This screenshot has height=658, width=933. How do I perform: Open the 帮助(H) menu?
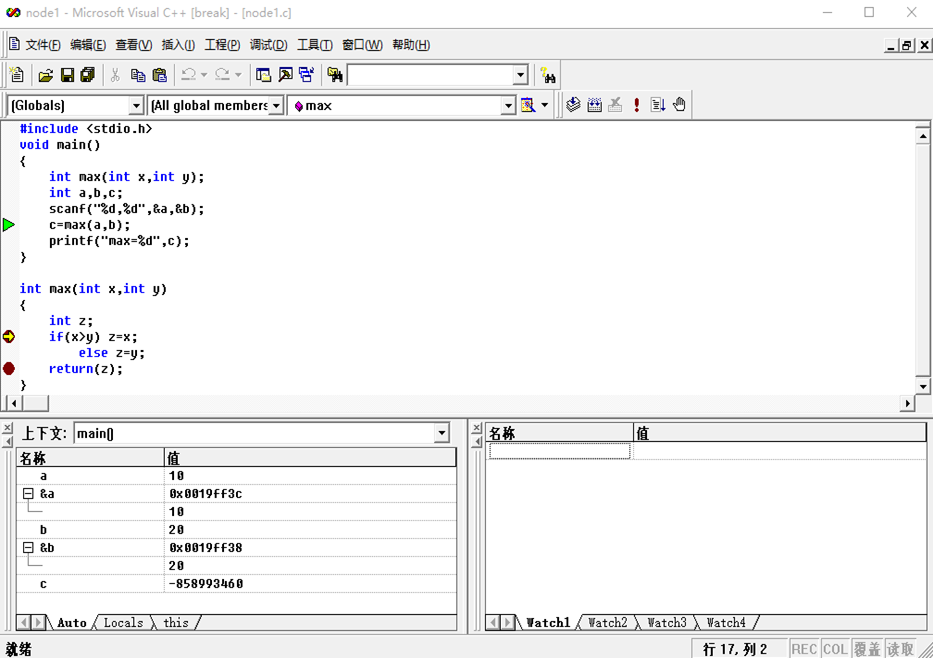tap(411, 45)
